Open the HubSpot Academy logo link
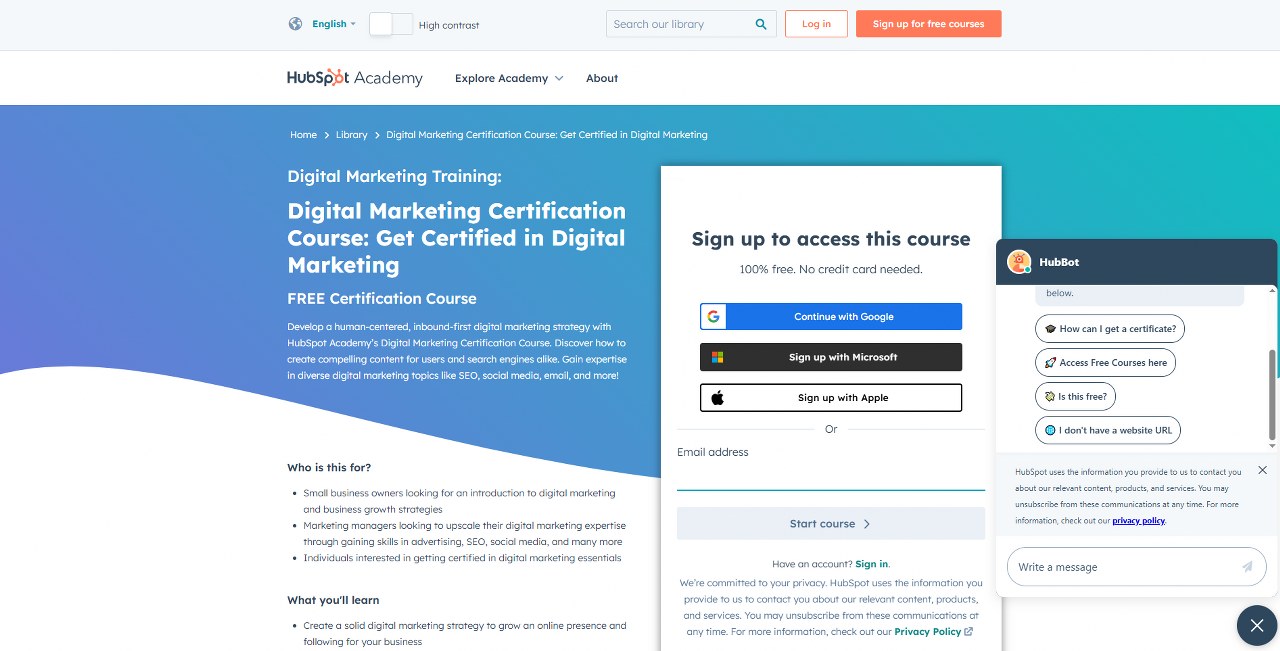Screen dimensions: 1280x651 [355, 78]
